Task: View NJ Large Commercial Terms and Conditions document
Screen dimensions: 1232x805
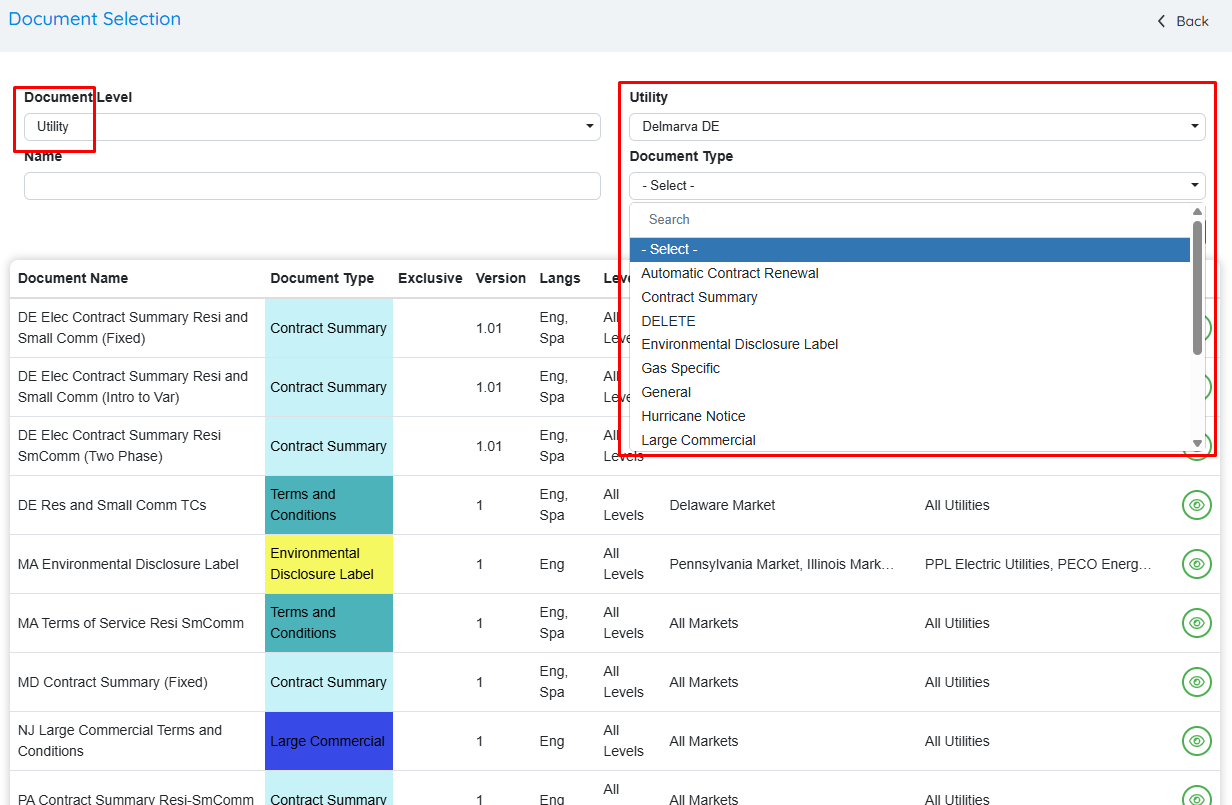Action: pos(1196,741)
